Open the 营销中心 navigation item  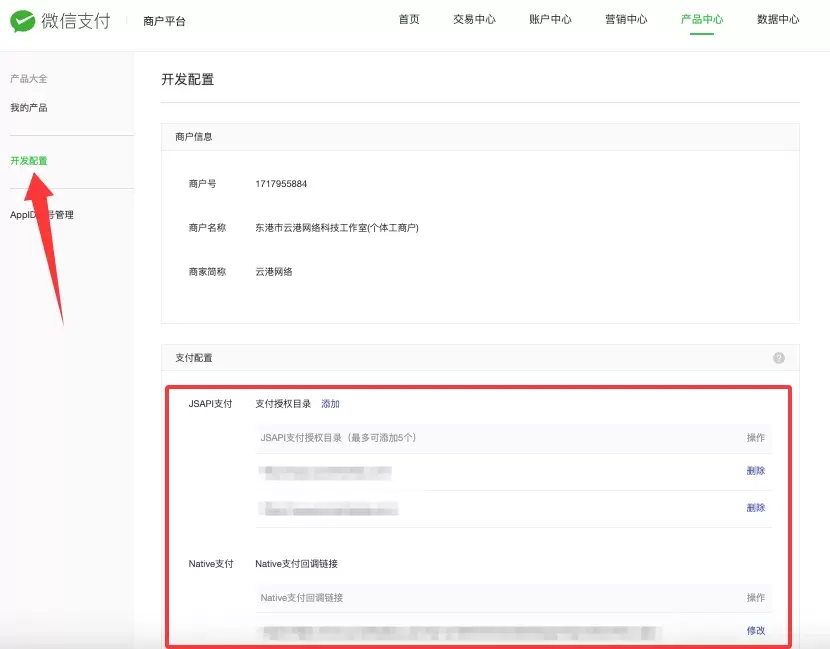[626, 20]
